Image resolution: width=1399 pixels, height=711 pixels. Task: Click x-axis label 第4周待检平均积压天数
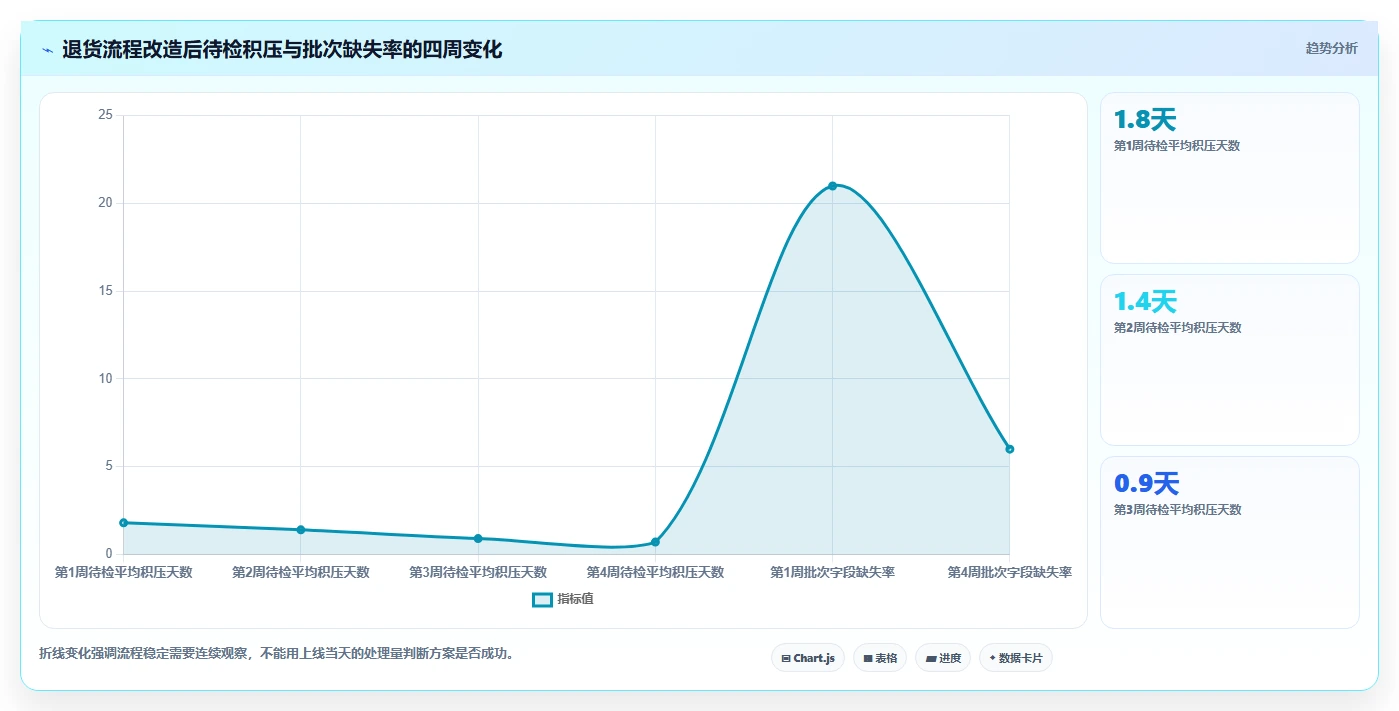pyautogui.click(x=655, y=573)
